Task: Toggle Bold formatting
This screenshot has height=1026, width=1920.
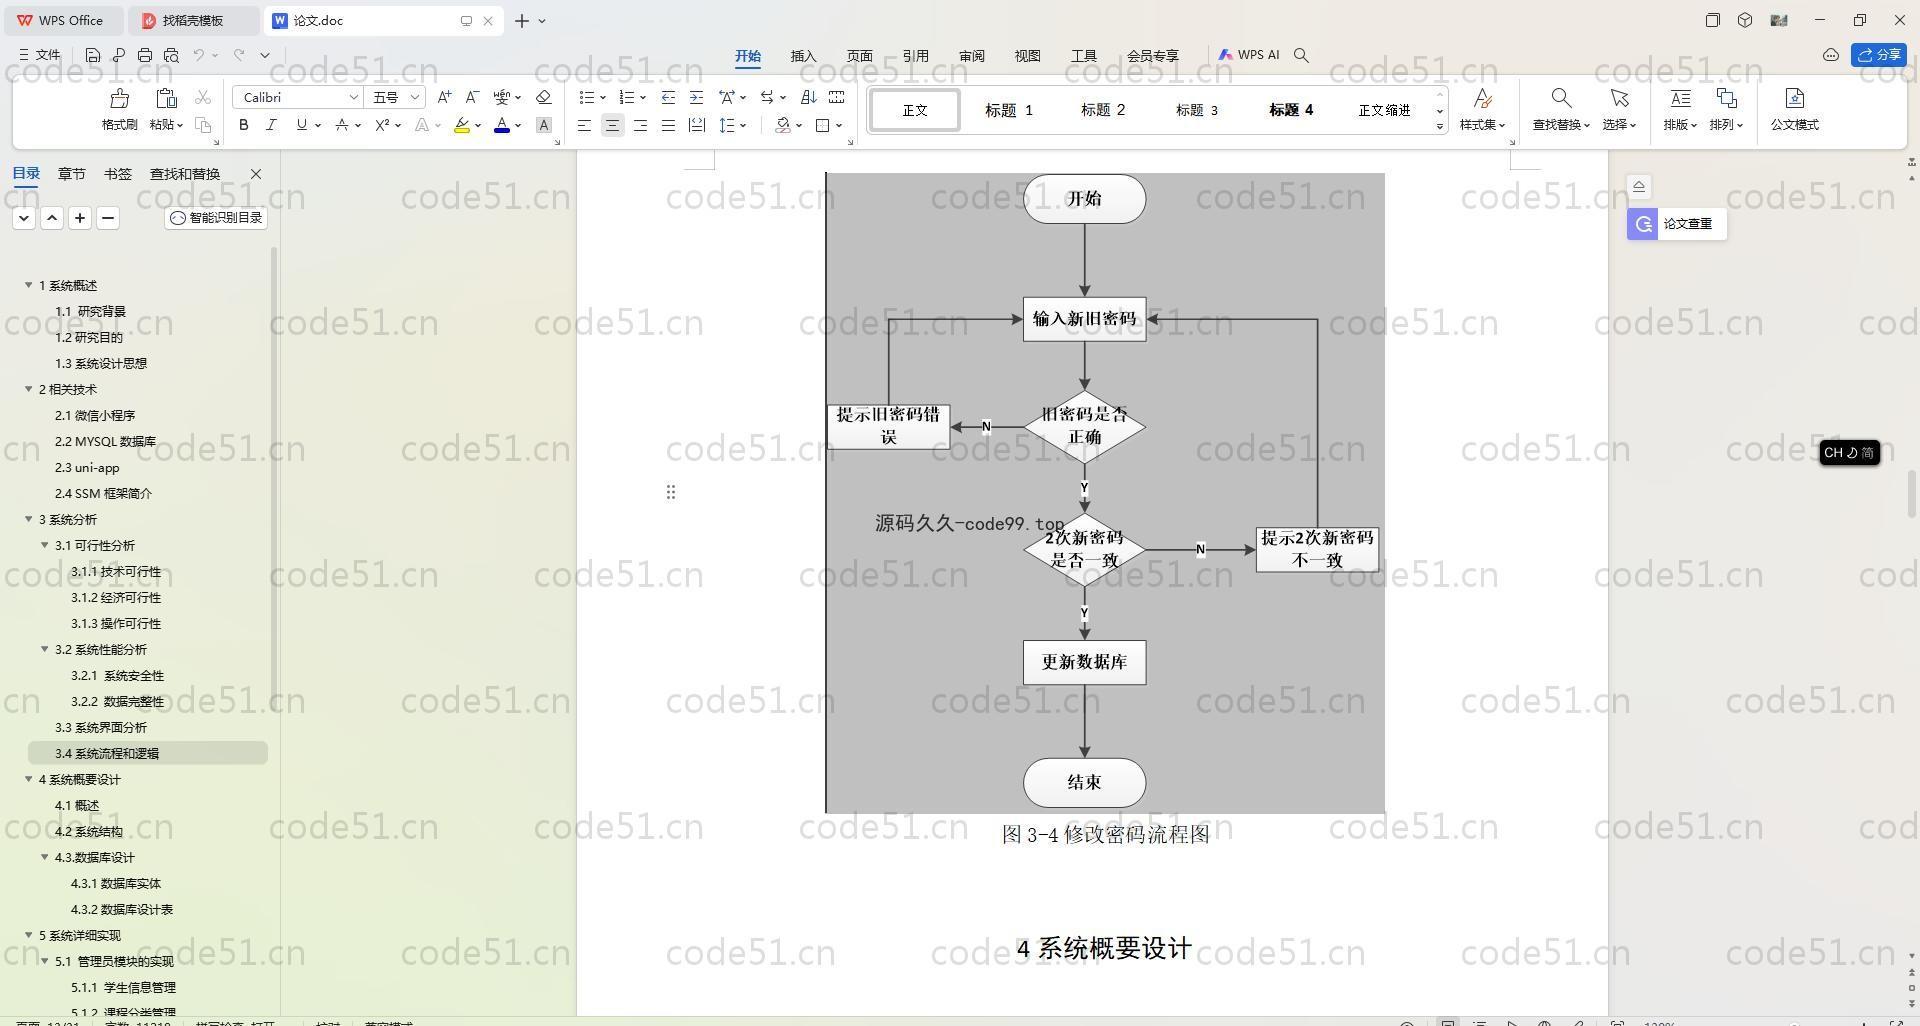Action: (x=243, y=125)
